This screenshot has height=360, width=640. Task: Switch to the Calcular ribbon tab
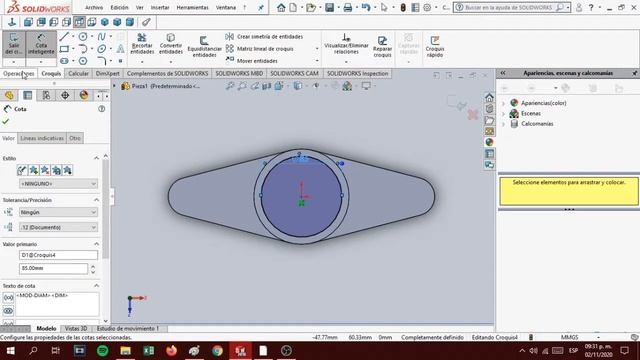click(x=78, y=73)
